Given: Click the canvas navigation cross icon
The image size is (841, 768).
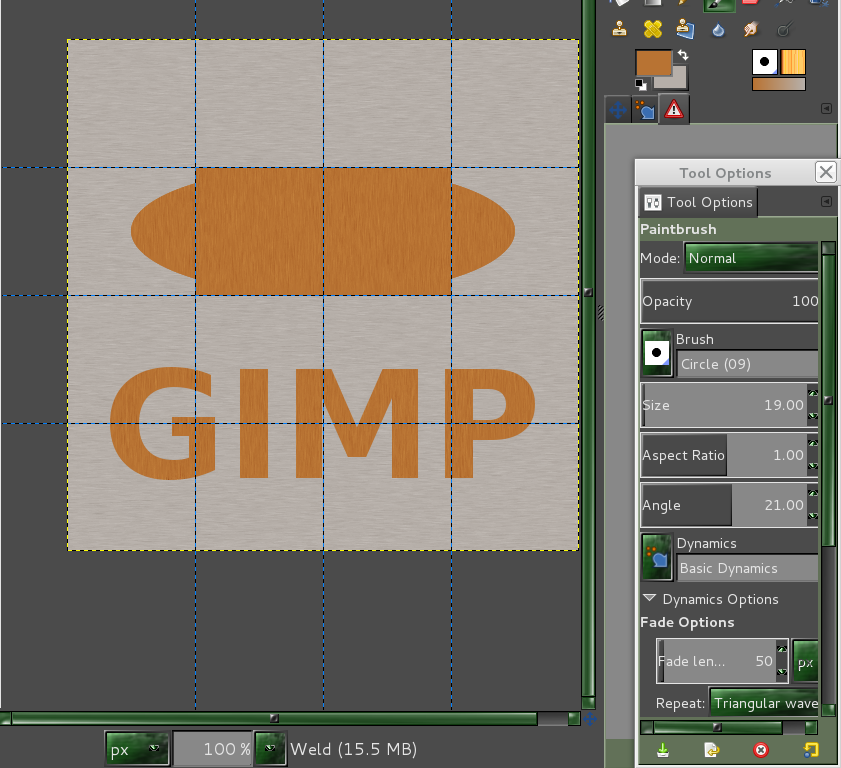Looking at the screenshot, I should (x=589, y=719).
